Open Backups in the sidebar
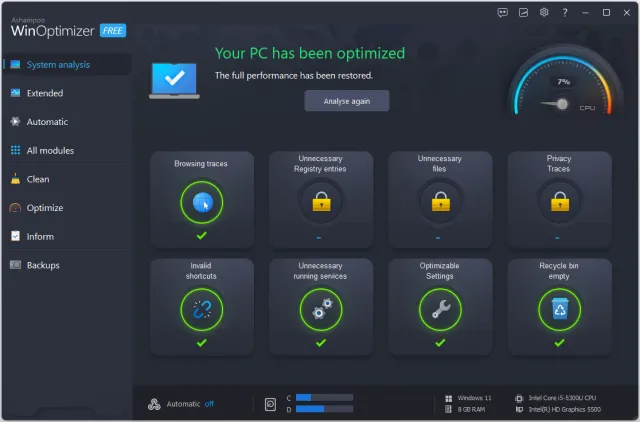The height and width of the screenshot is (422, 640). click(43, 265)
